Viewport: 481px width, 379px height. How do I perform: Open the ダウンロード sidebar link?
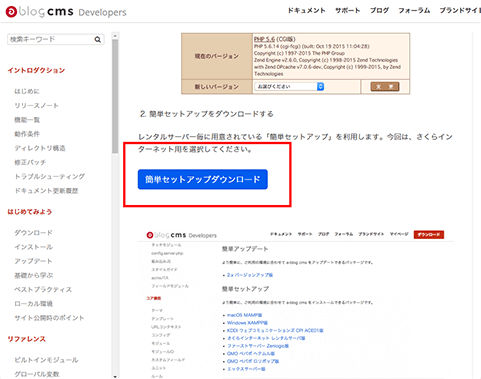[x=33, y=233]
